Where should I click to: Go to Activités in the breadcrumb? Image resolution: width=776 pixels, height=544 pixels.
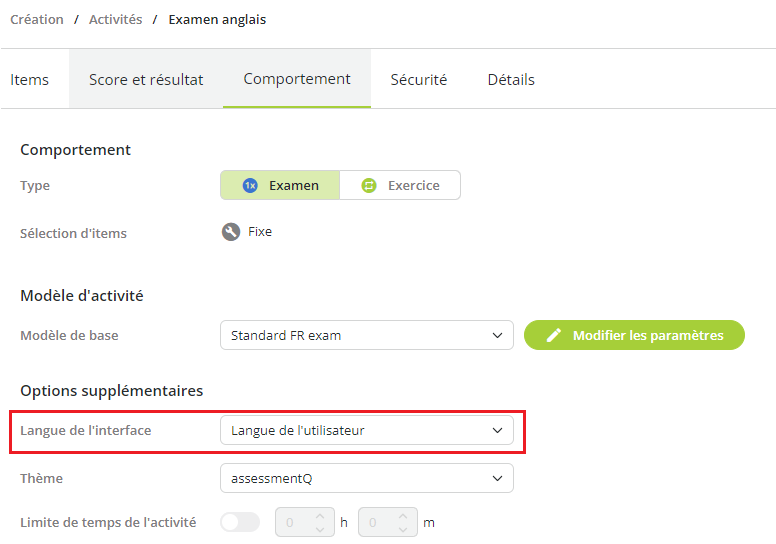pos(115,20)
